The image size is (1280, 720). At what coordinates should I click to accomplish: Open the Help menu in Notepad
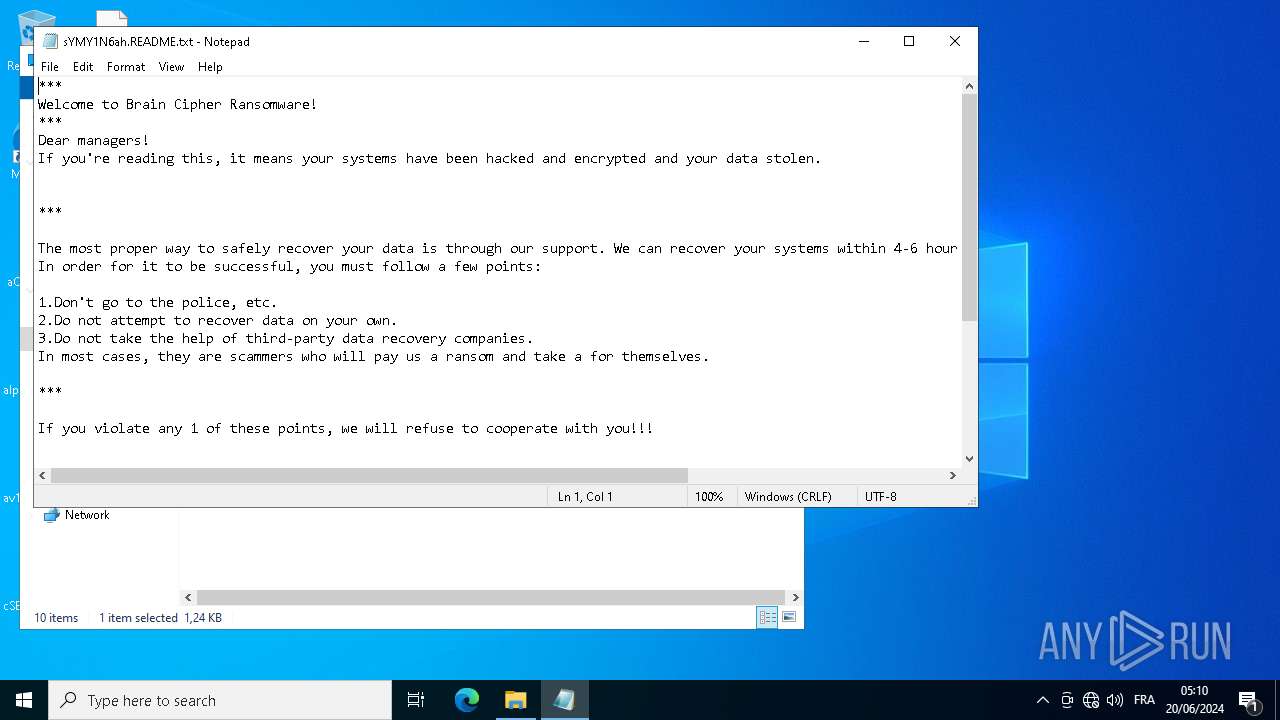click(x=210, y=67)
